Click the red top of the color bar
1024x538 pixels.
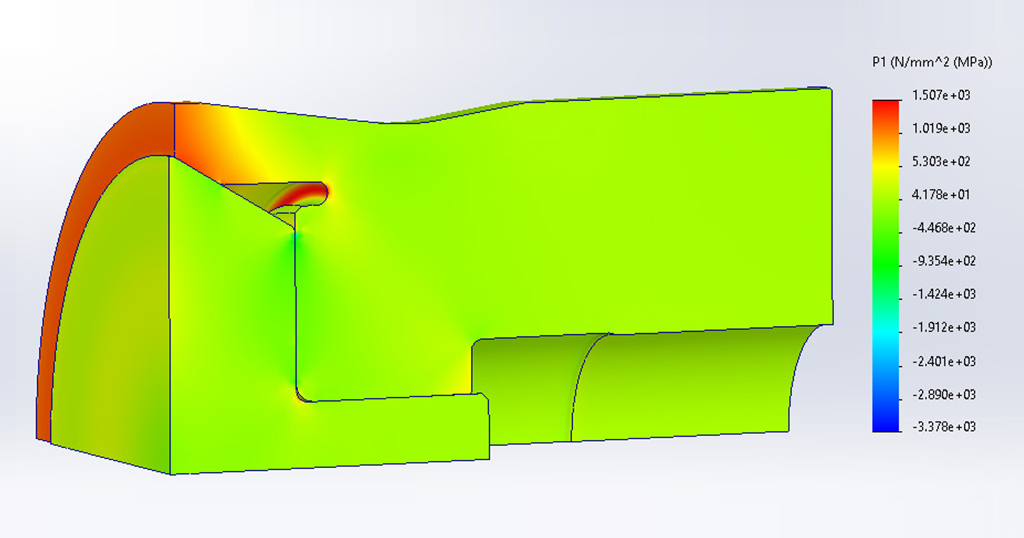click(885, 106)
